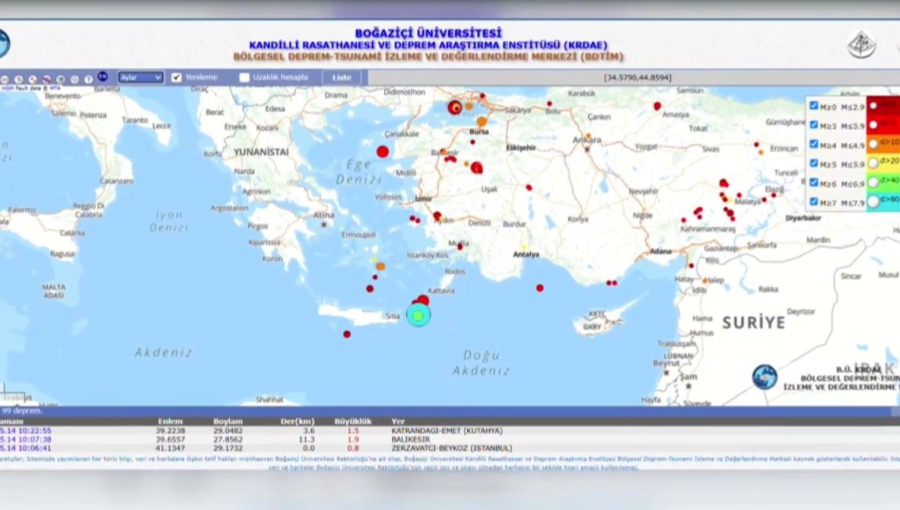Enable the Uzaklık hesapla checkbox
The image size is (900, 510).
pyautogui.click(x=244, y=77)
